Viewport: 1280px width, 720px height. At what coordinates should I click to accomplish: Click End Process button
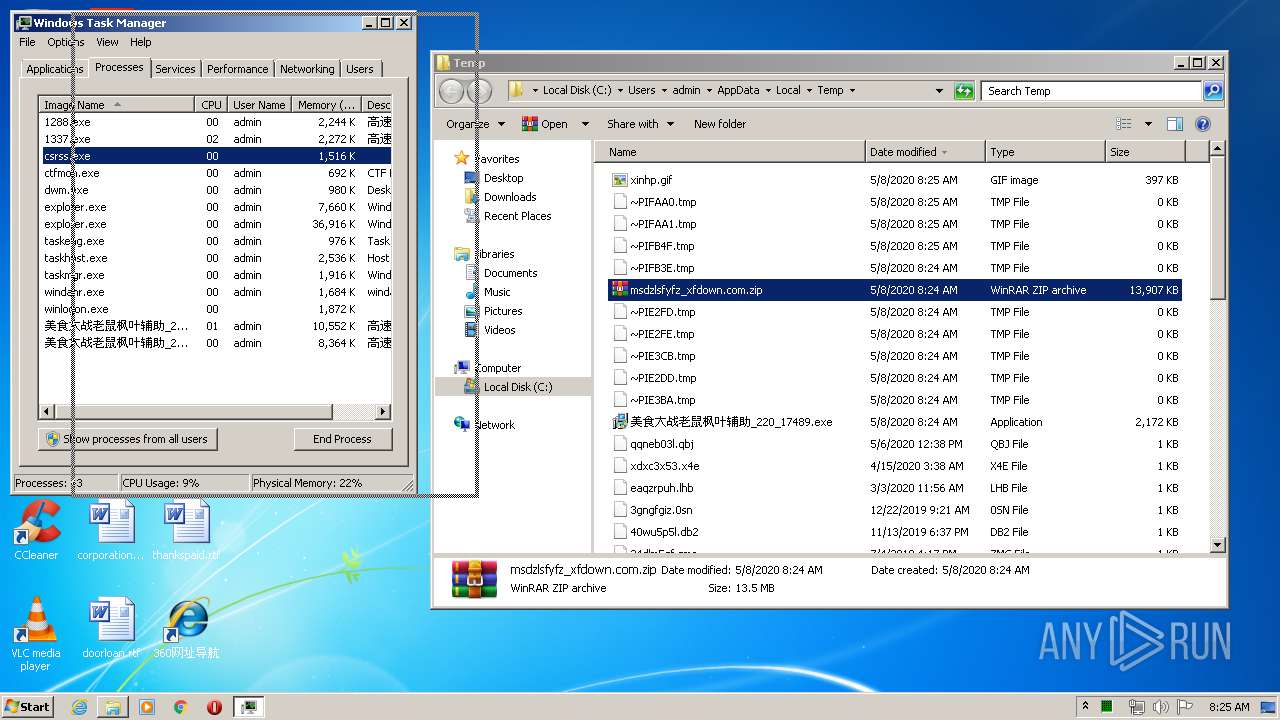pos(343,439)
